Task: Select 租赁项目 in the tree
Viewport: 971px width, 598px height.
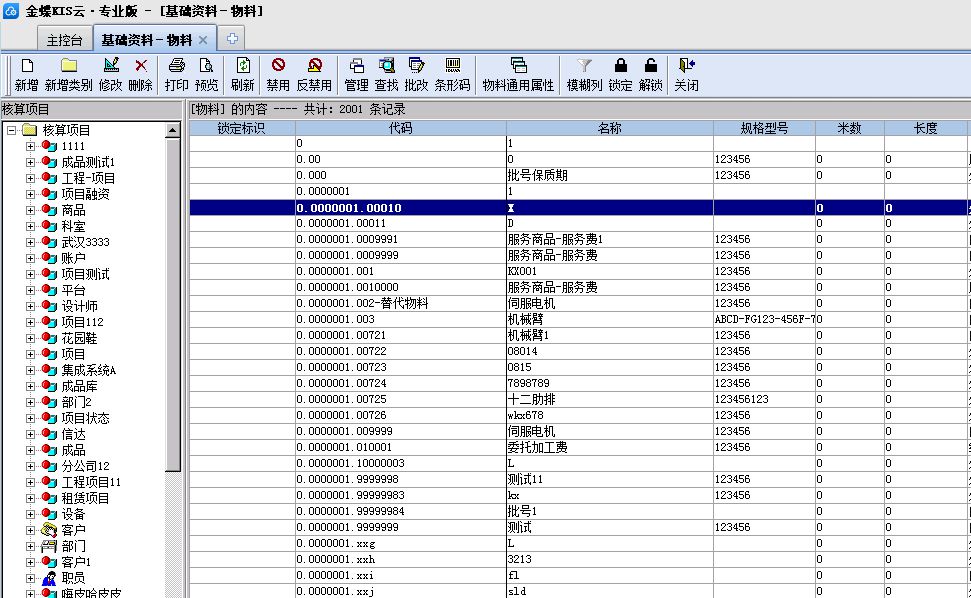Action: point(85,498)
